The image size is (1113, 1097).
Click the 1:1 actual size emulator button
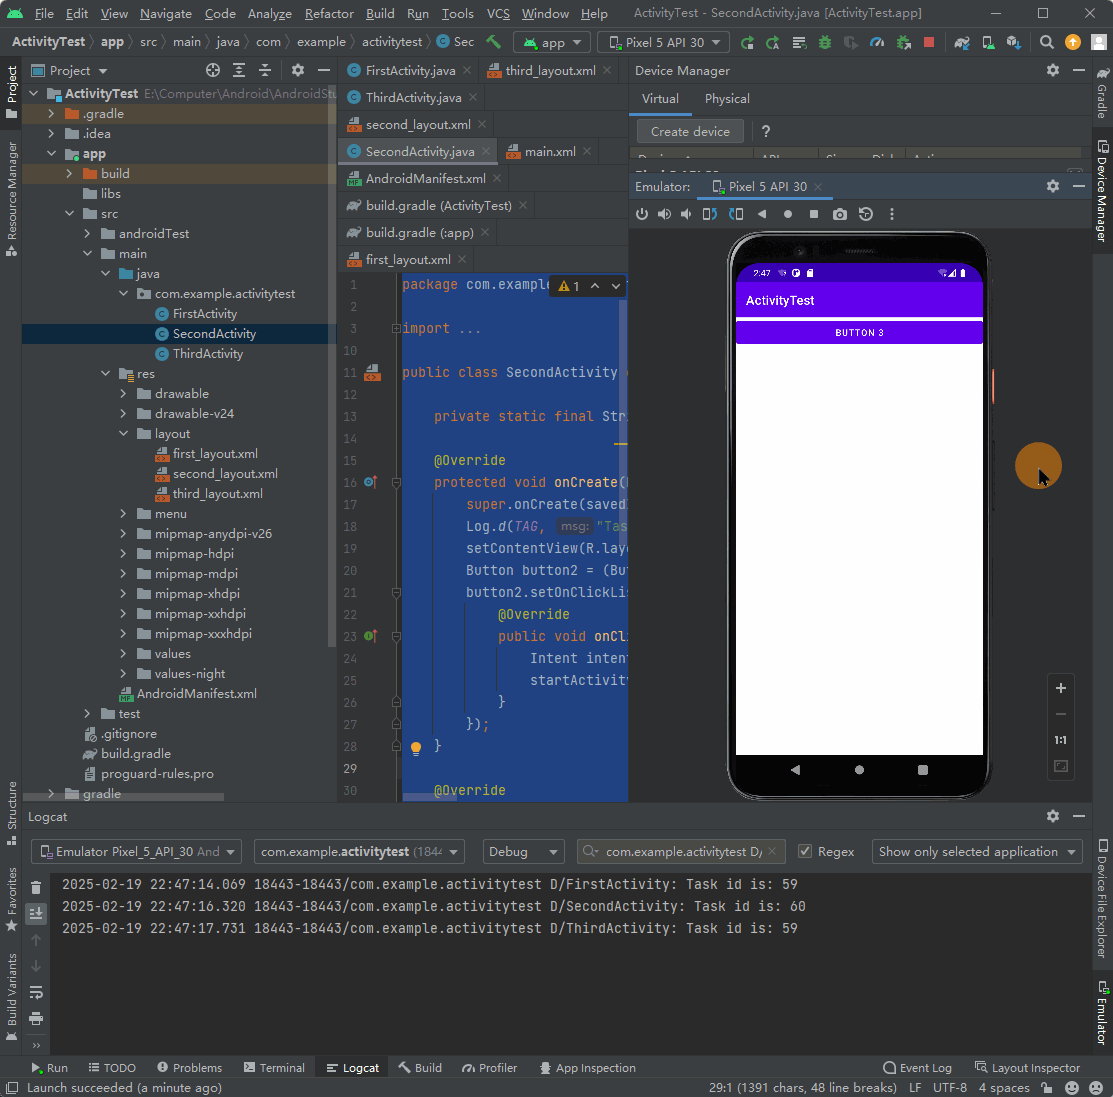[1060, 740]
